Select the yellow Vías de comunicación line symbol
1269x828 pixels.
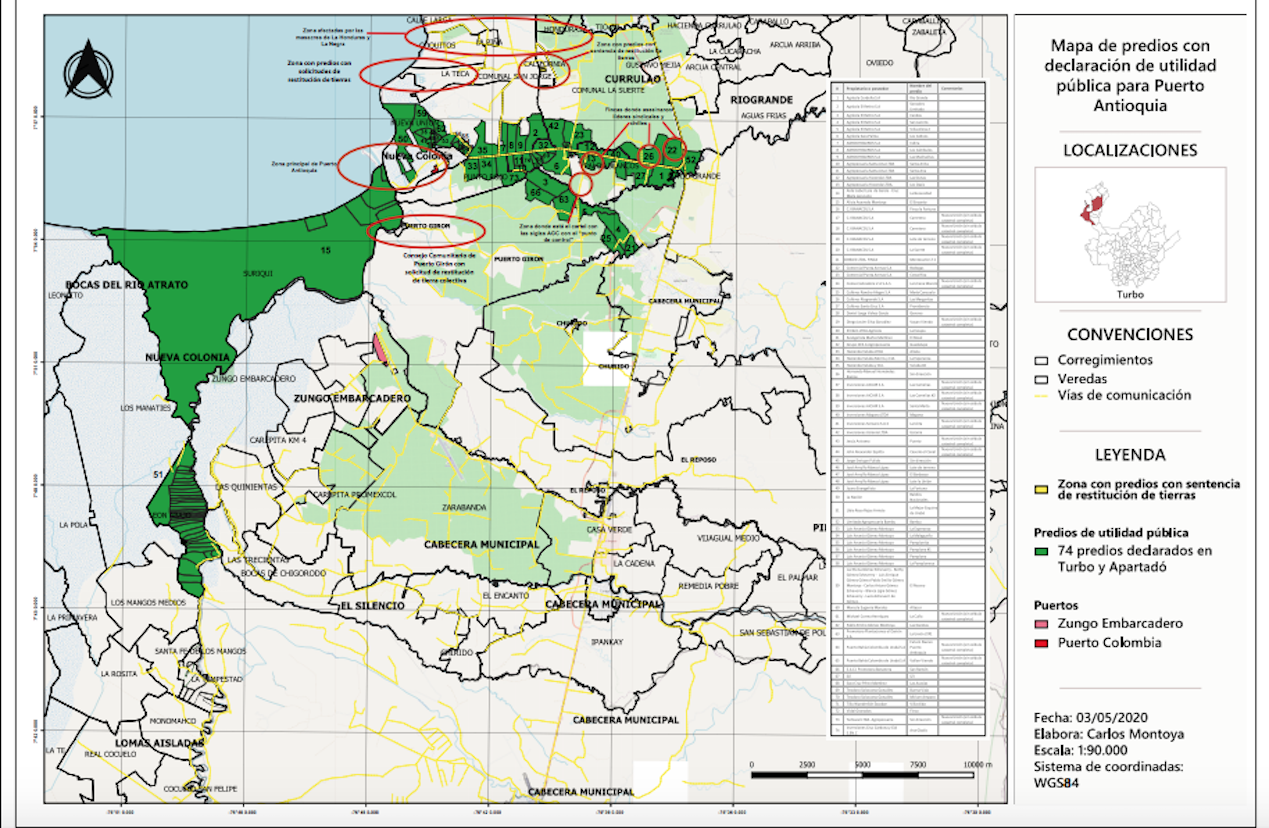[1041, 397]
